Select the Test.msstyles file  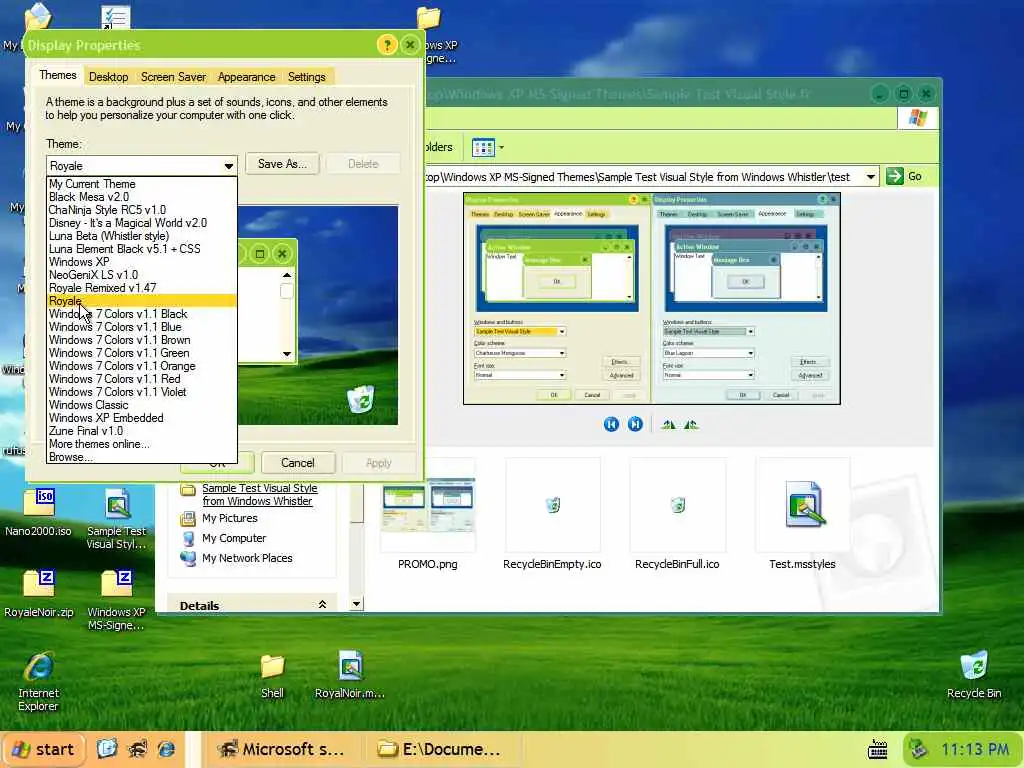(803, 515)
